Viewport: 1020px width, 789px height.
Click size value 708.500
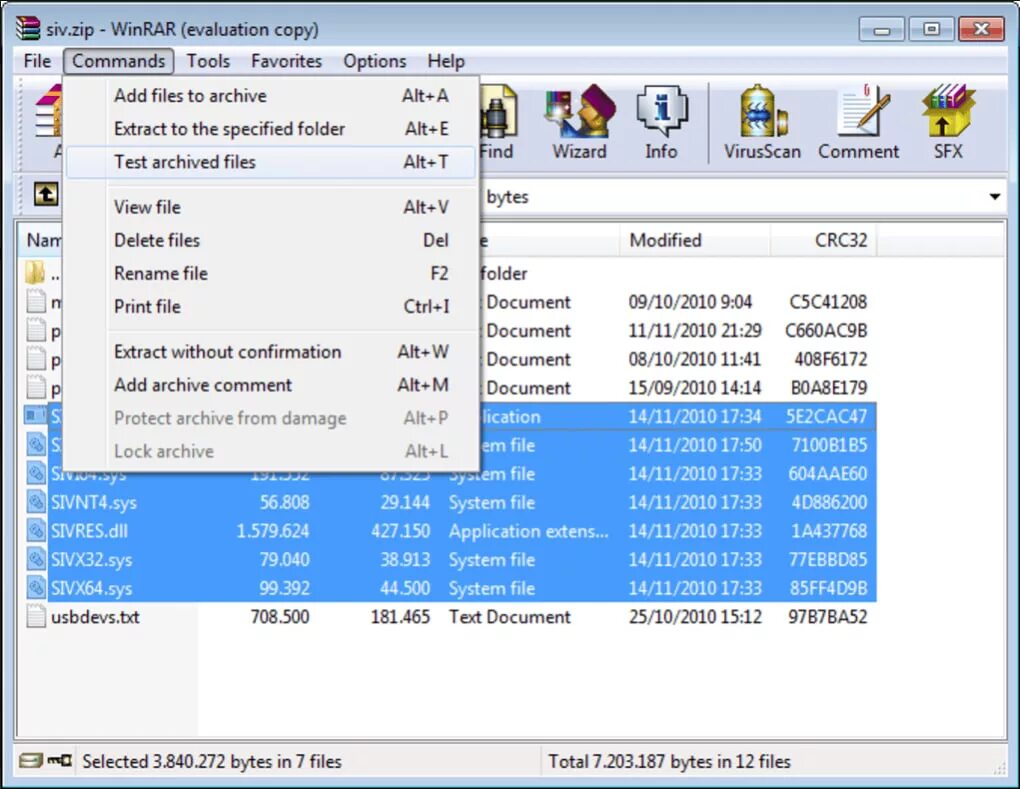(x=280, y=617)
